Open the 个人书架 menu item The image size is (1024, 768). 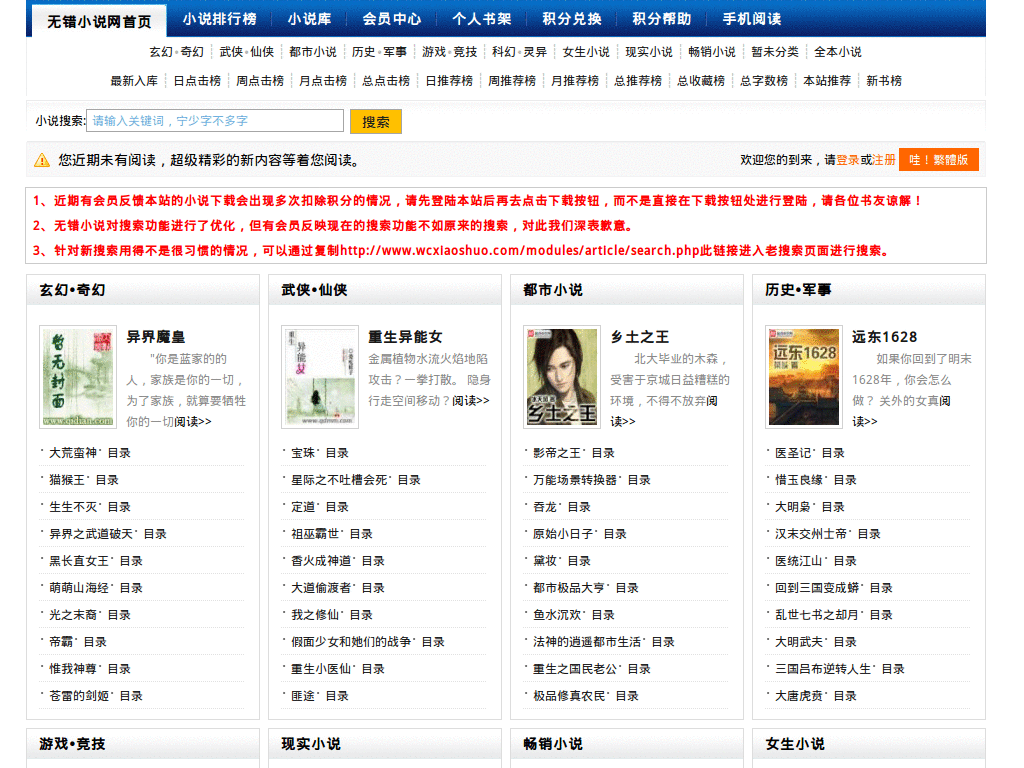click(482, 17)
